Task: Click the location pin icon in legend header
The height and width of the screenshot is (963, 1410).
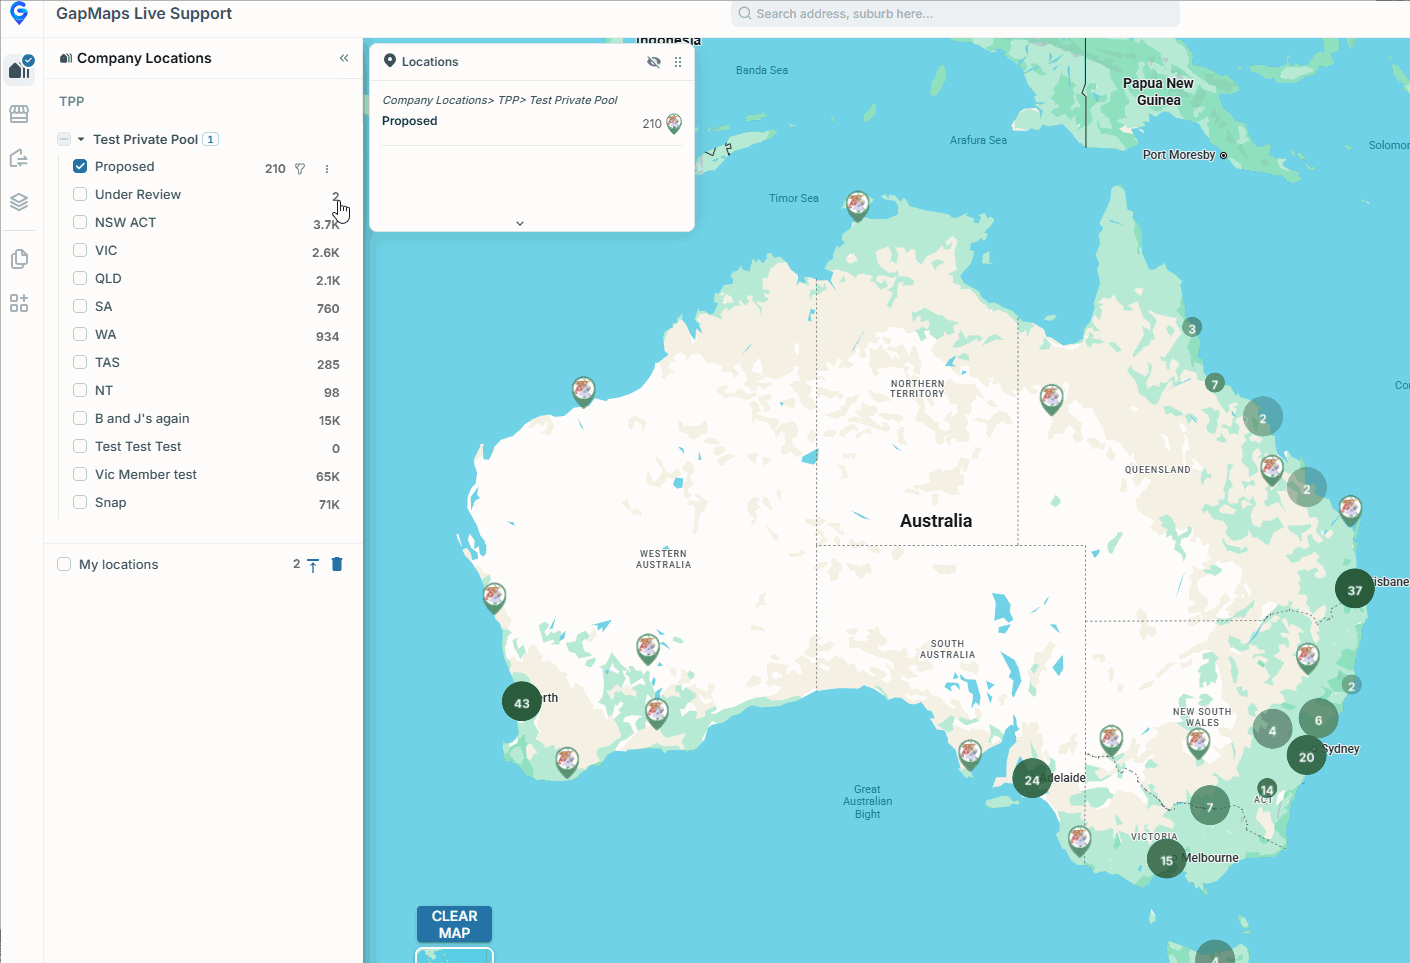Action: point(390,61)
